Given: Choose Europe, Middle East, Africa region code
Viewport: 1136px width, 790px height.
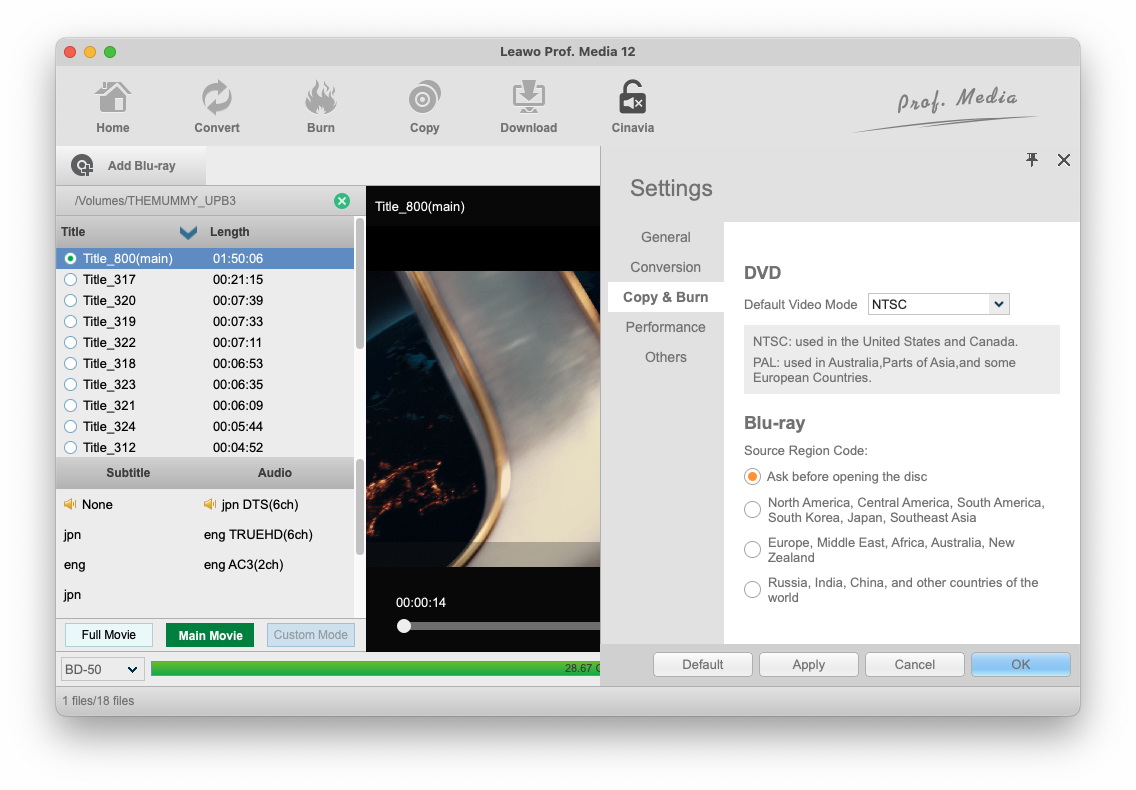Looking at the screenshot, I should pos(753,550).
